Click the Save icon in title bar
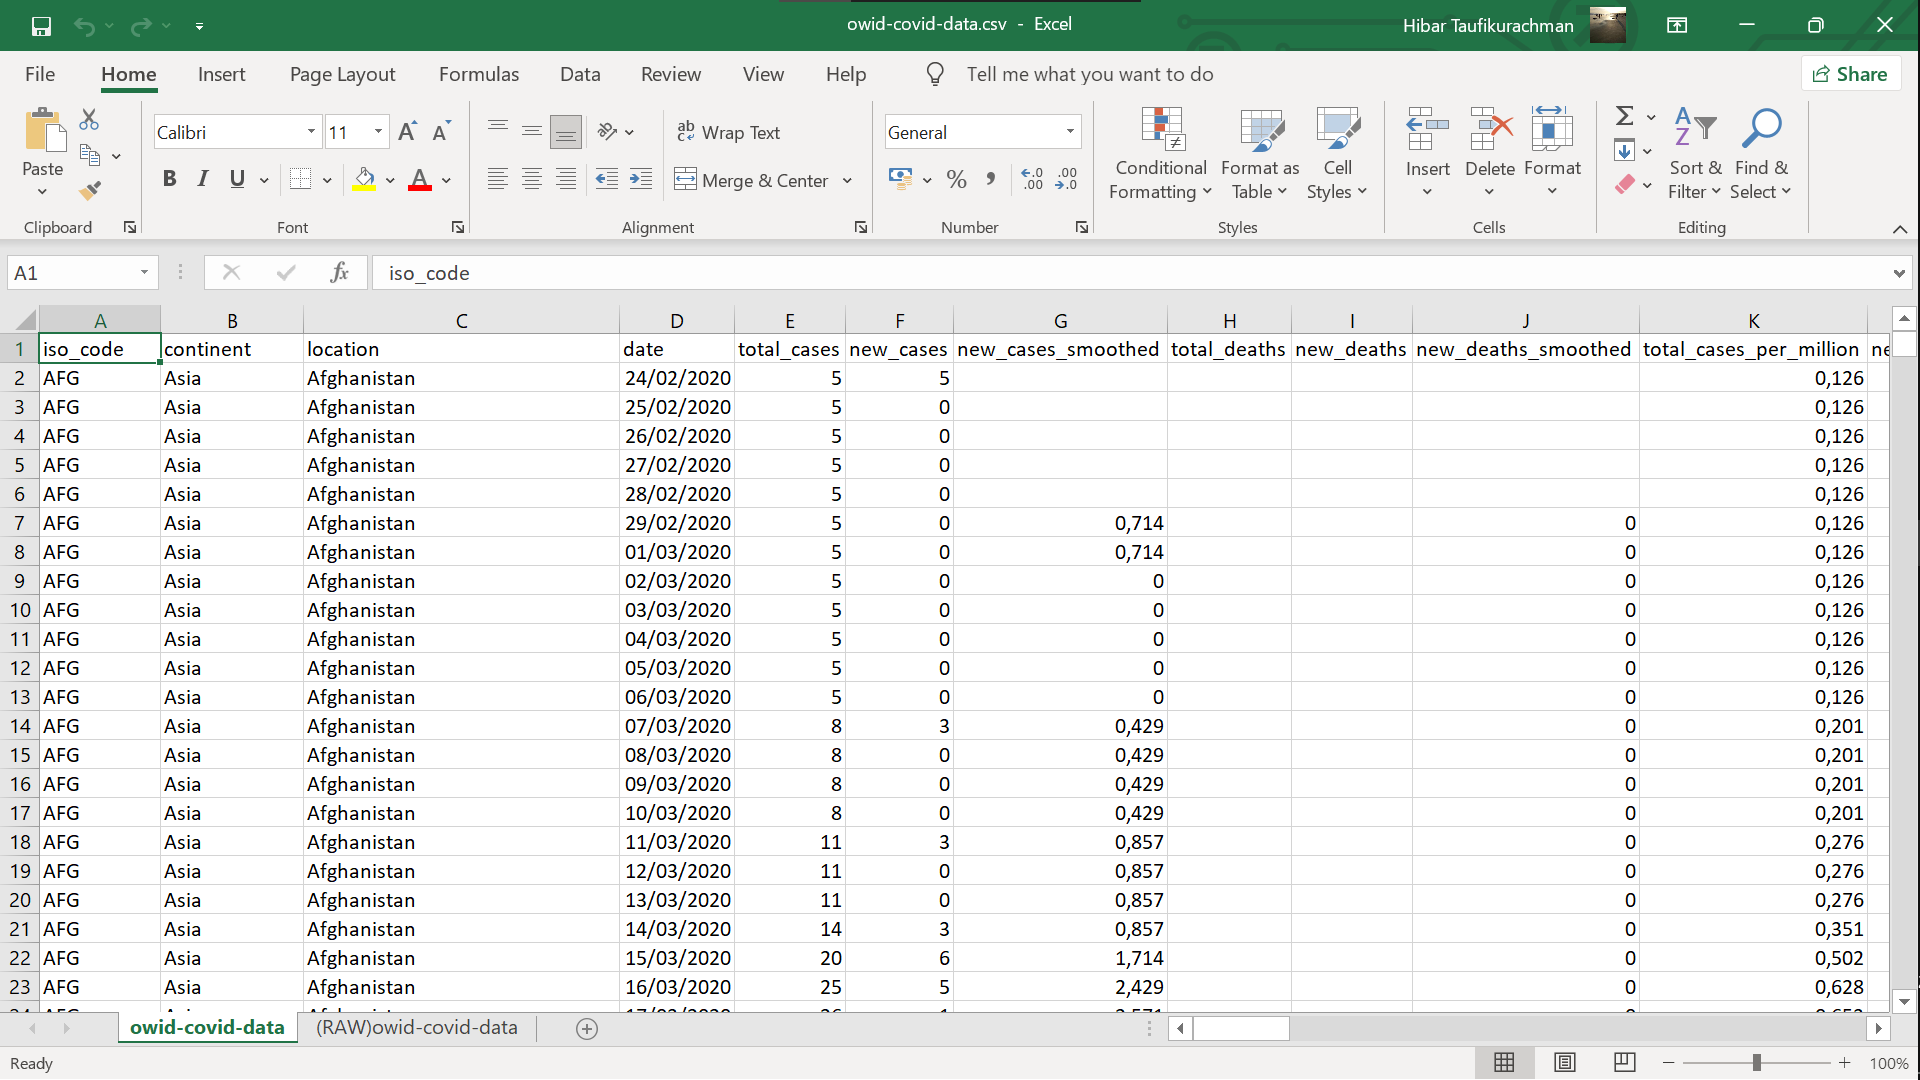The image size is (1920, 1080). (x=41, y=26)
